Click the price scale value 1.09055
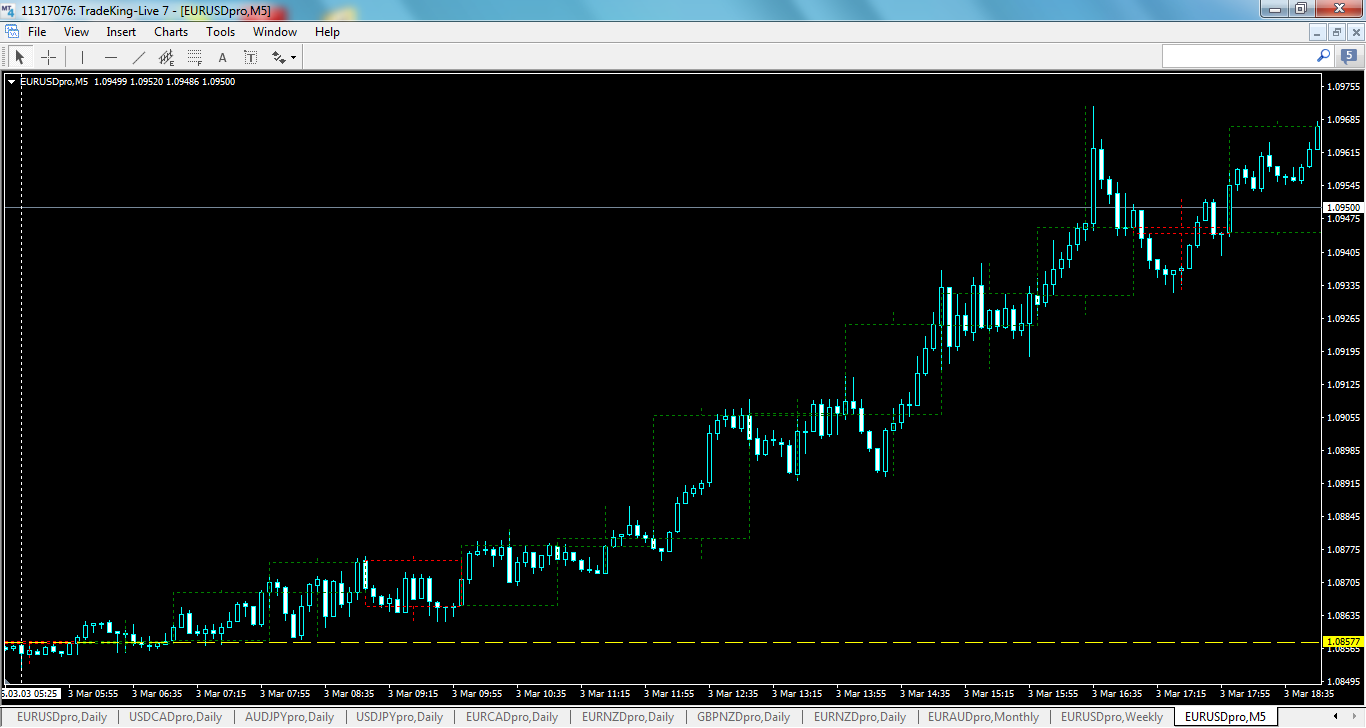The width and height of the screenshot is (1366, 728). click(x=1345, y=418)
